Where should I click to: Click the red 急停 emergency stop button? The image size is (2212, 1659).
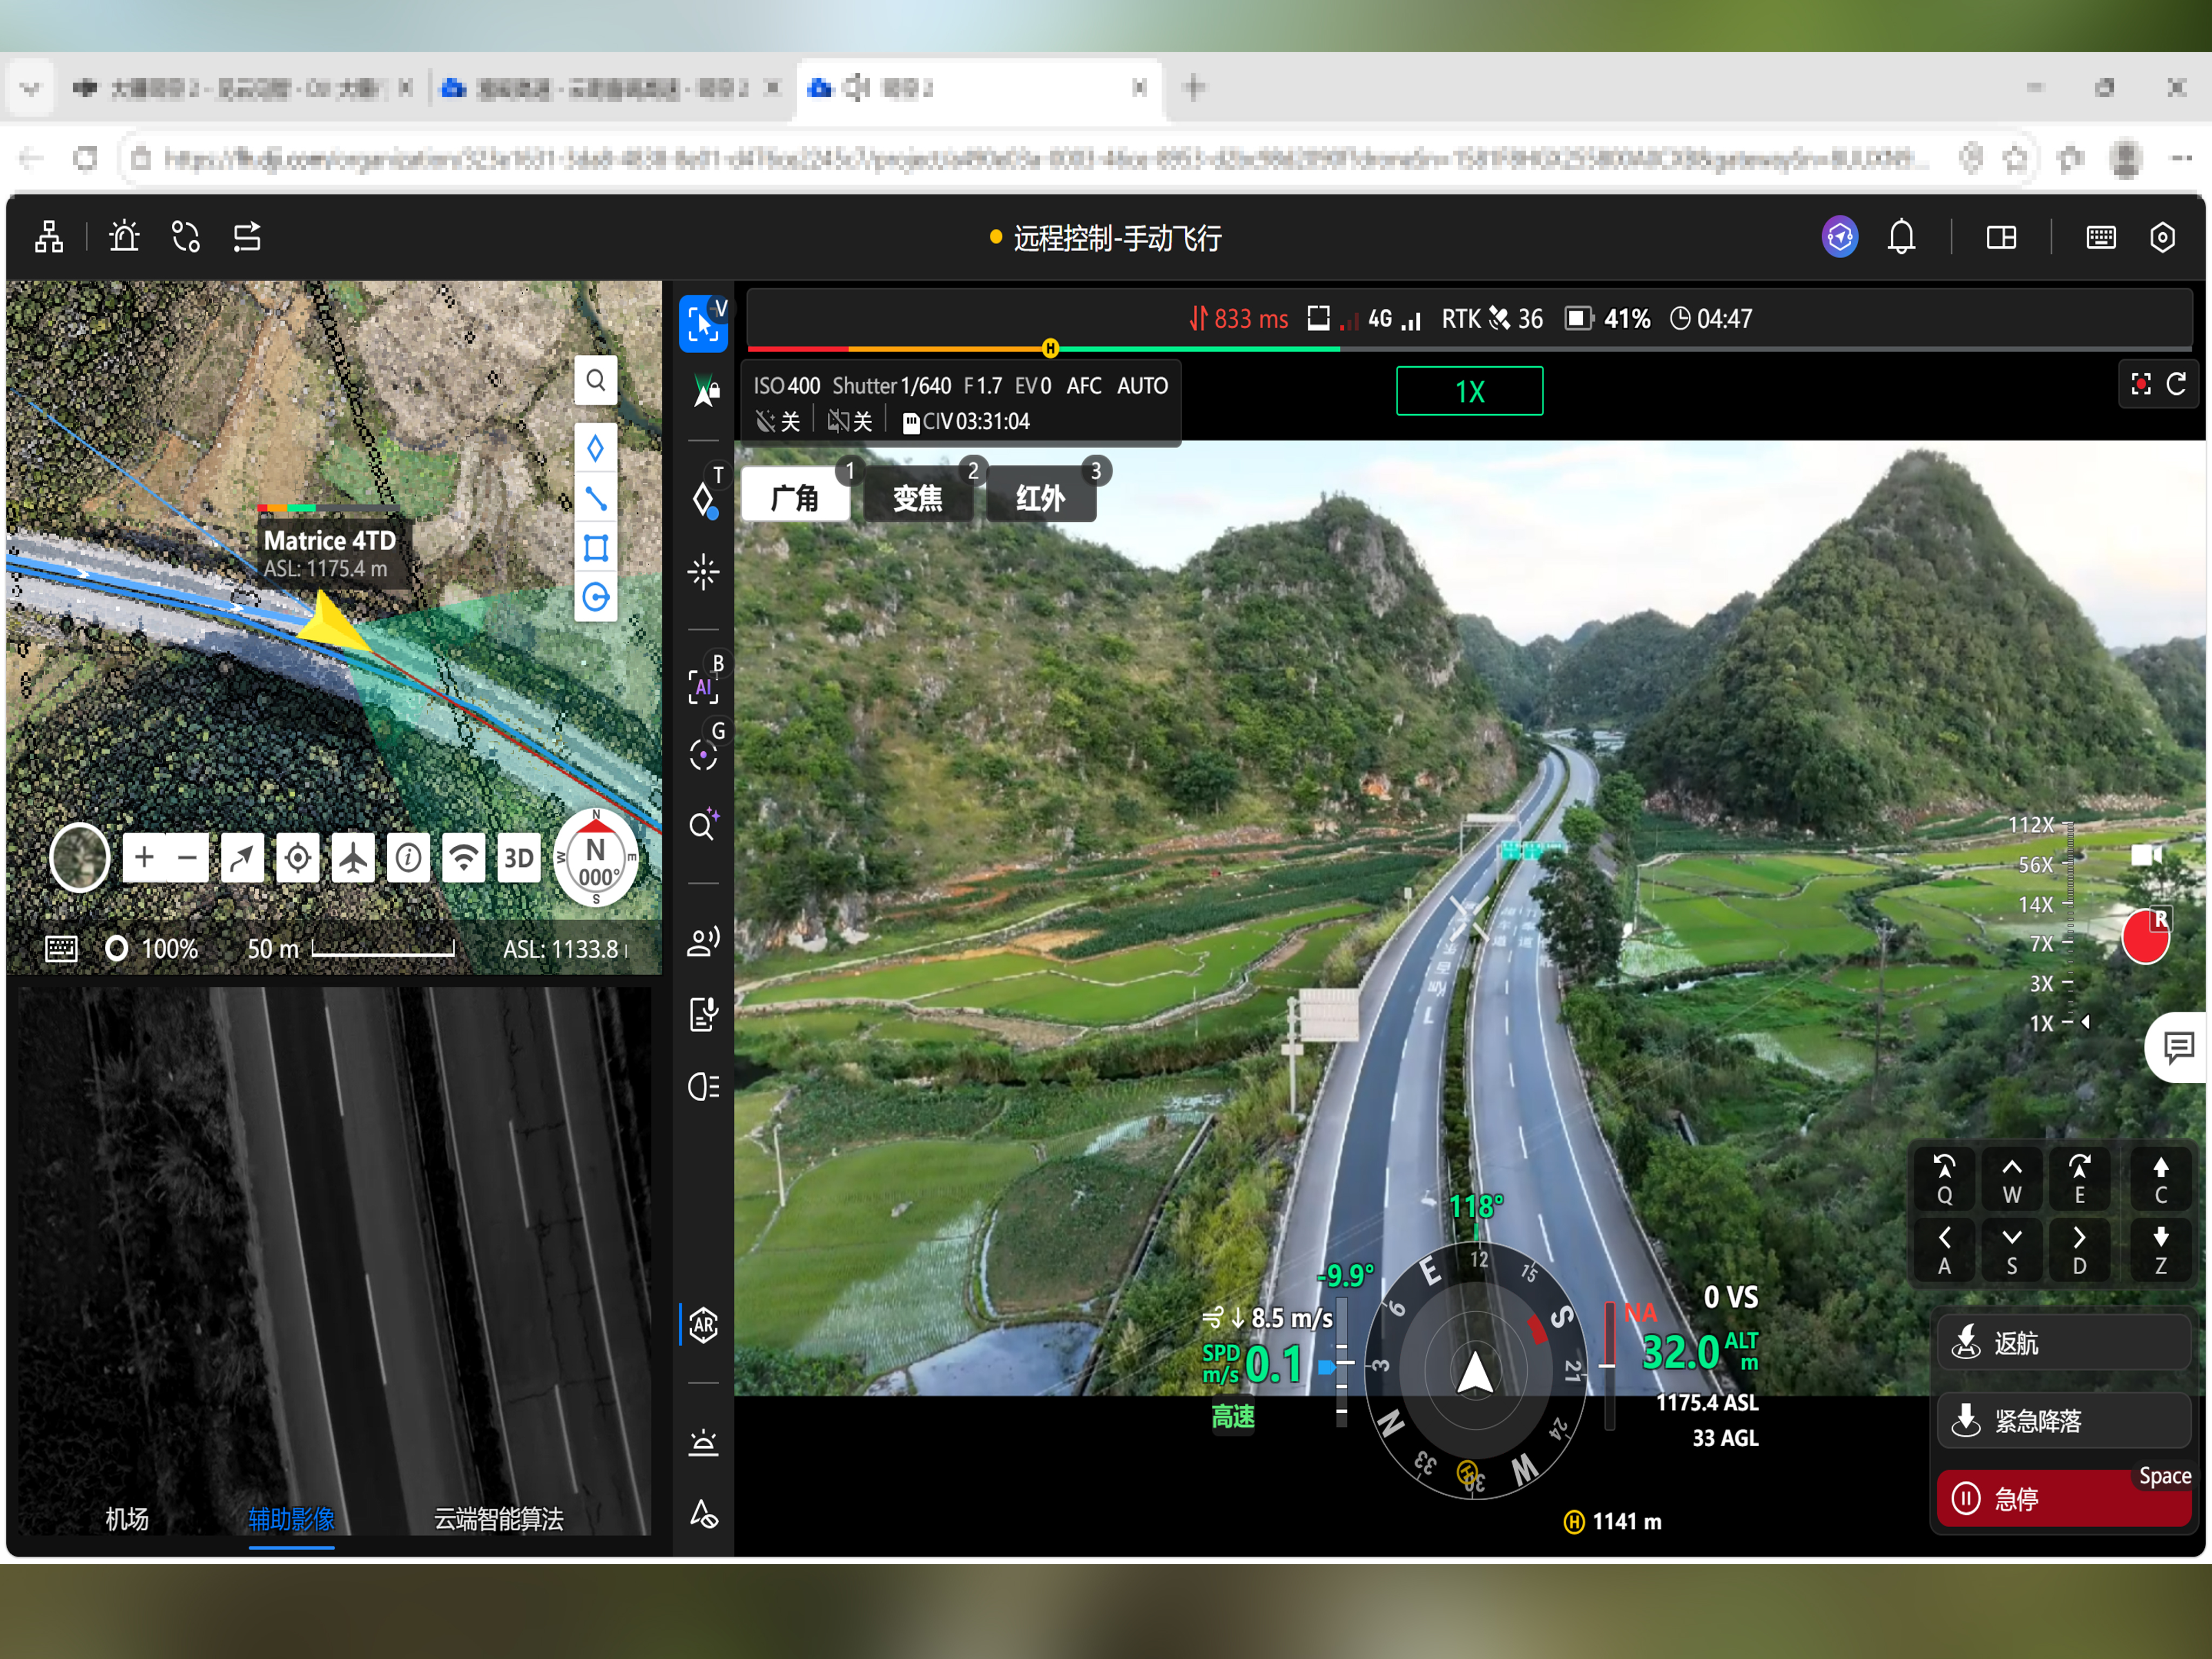click(2064, 1498)
